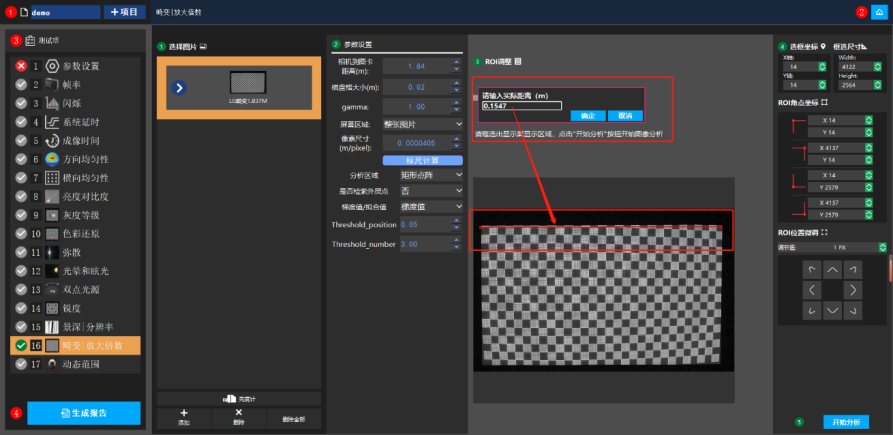Screen dimensions: 893x435
Task: Click the actual distance input field
Action: click(x=521, y=104)
